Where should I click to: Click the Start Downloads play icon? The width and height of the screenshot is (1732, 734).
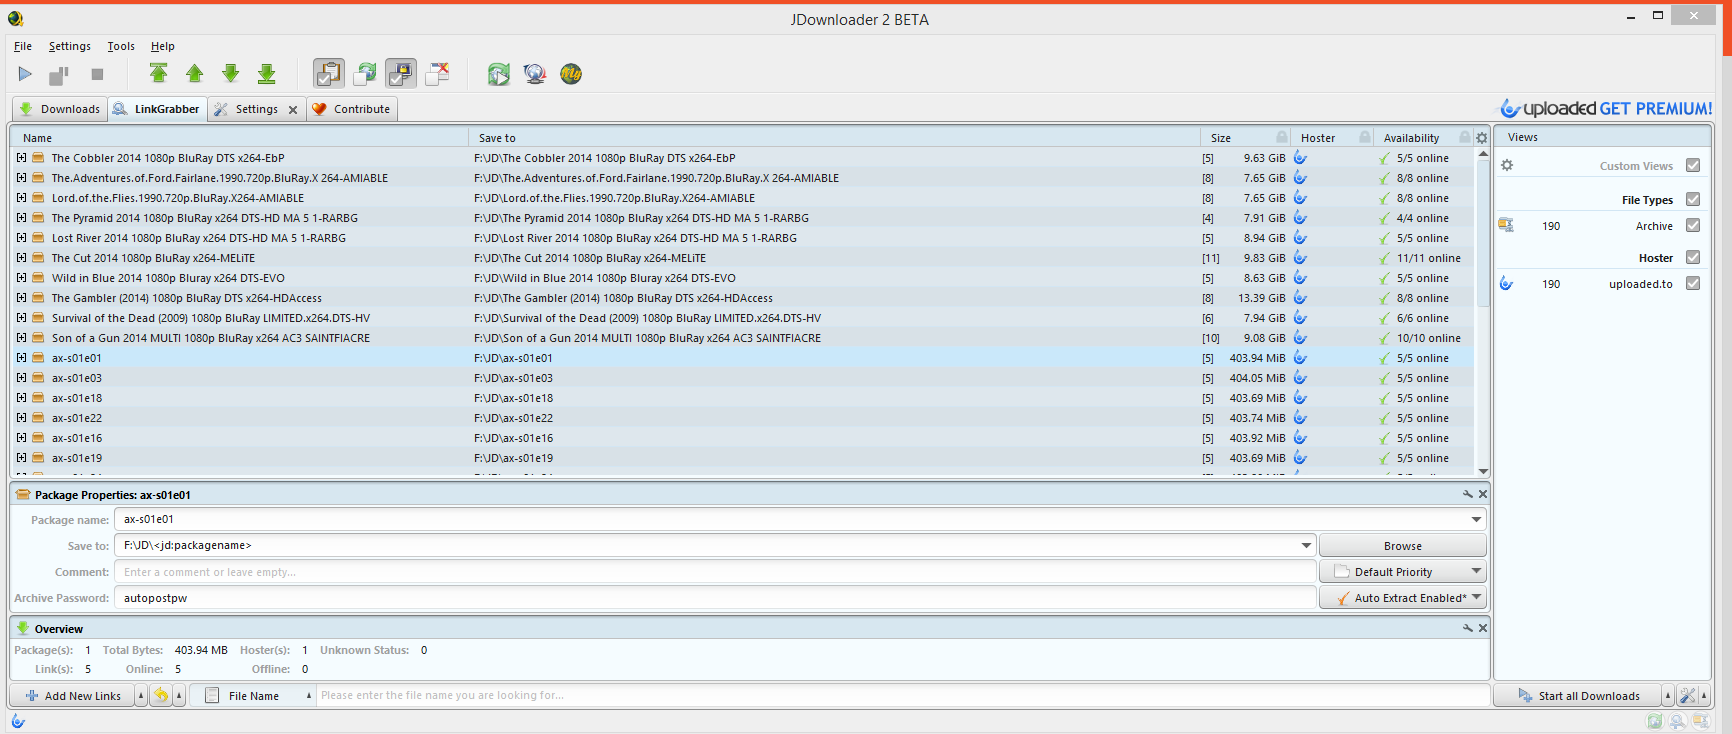(x=25, y=74)
